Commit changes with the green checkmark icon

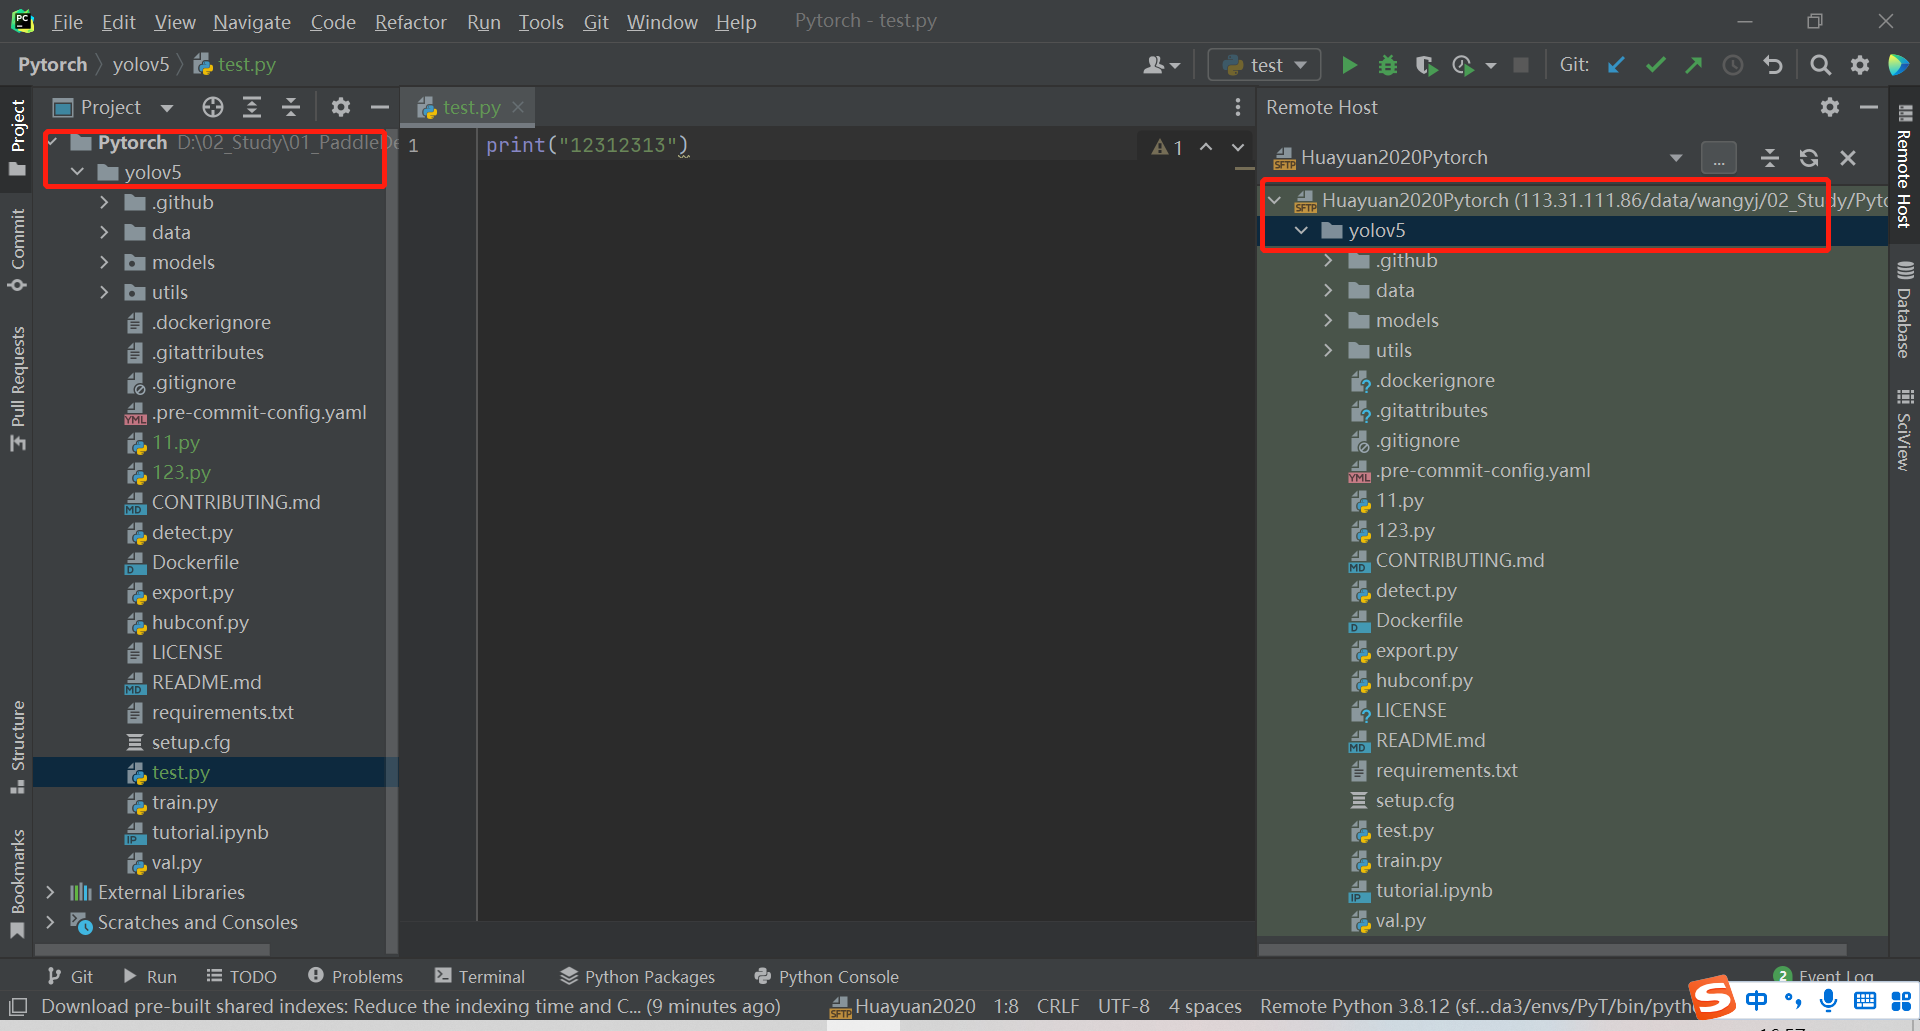1656,65
